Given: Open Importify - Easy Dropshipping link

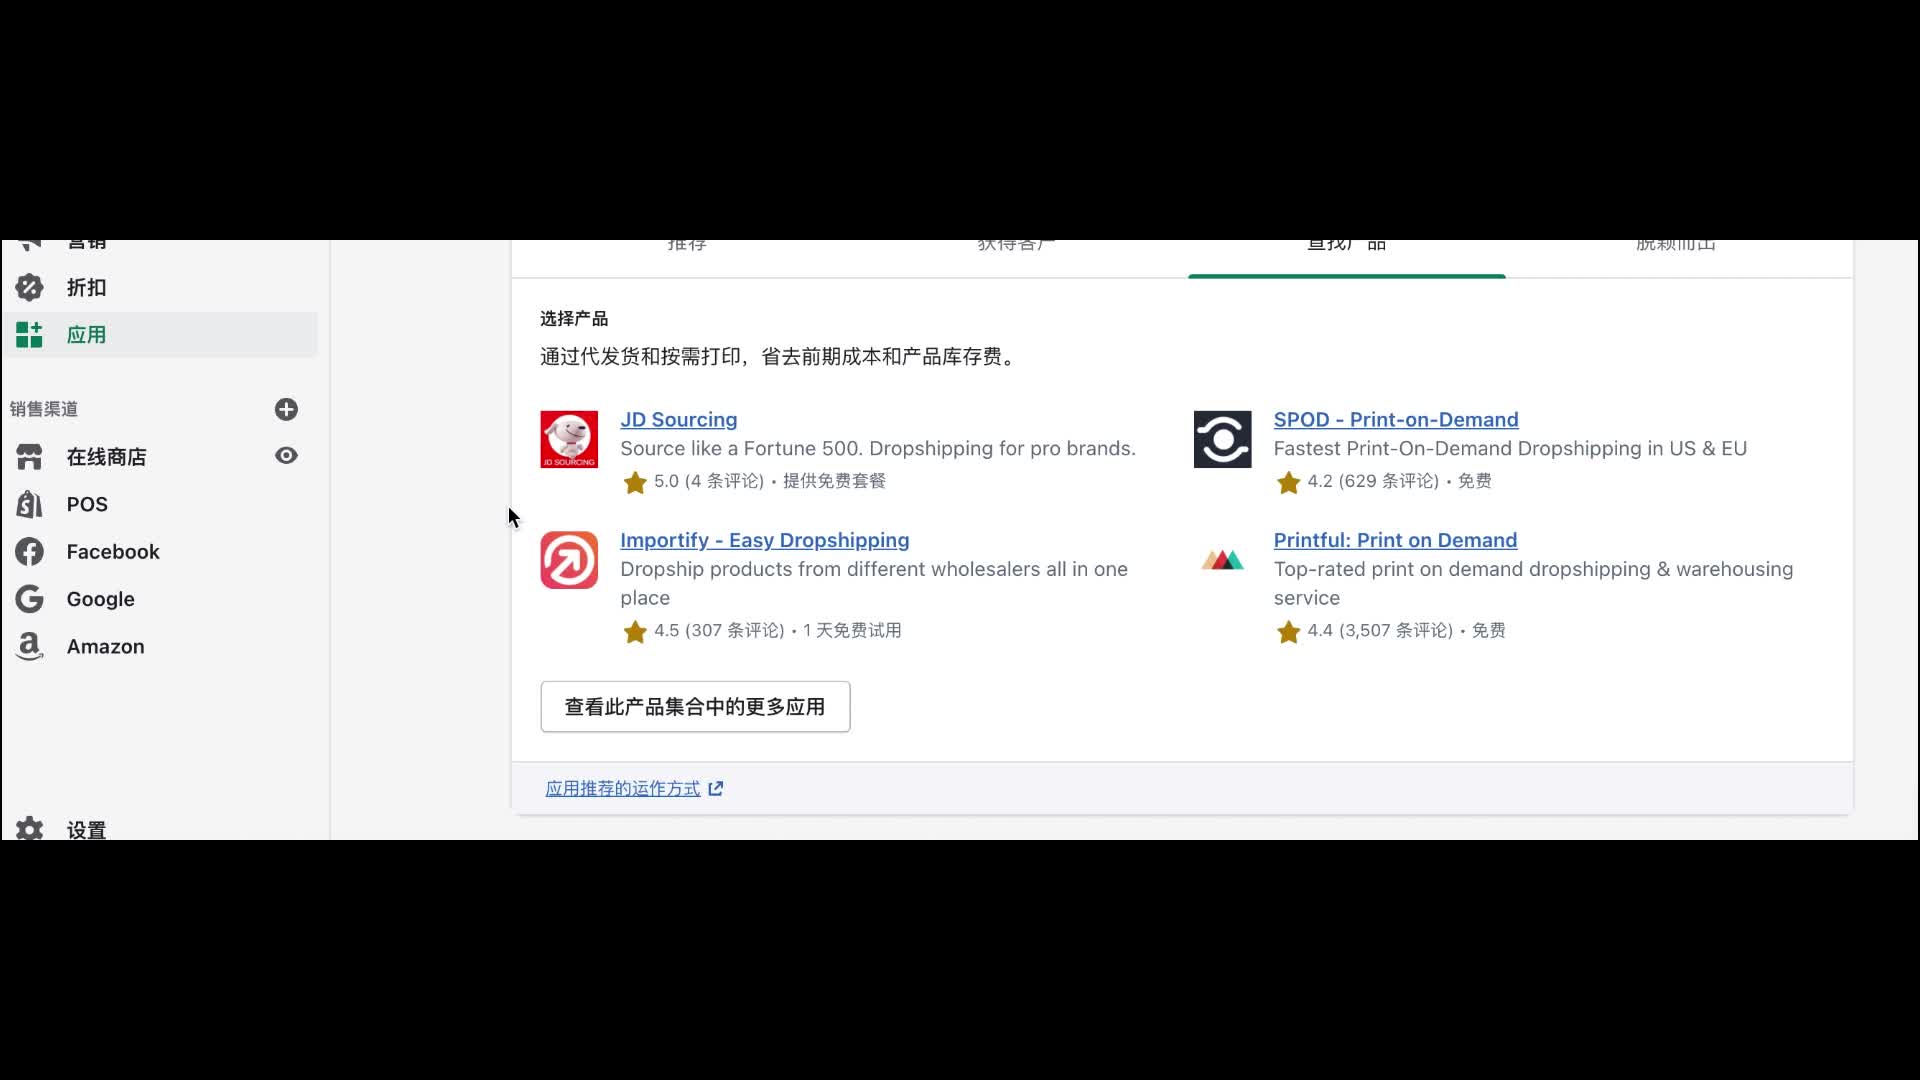Looking at the screenshot, I should tap(764, 540).
